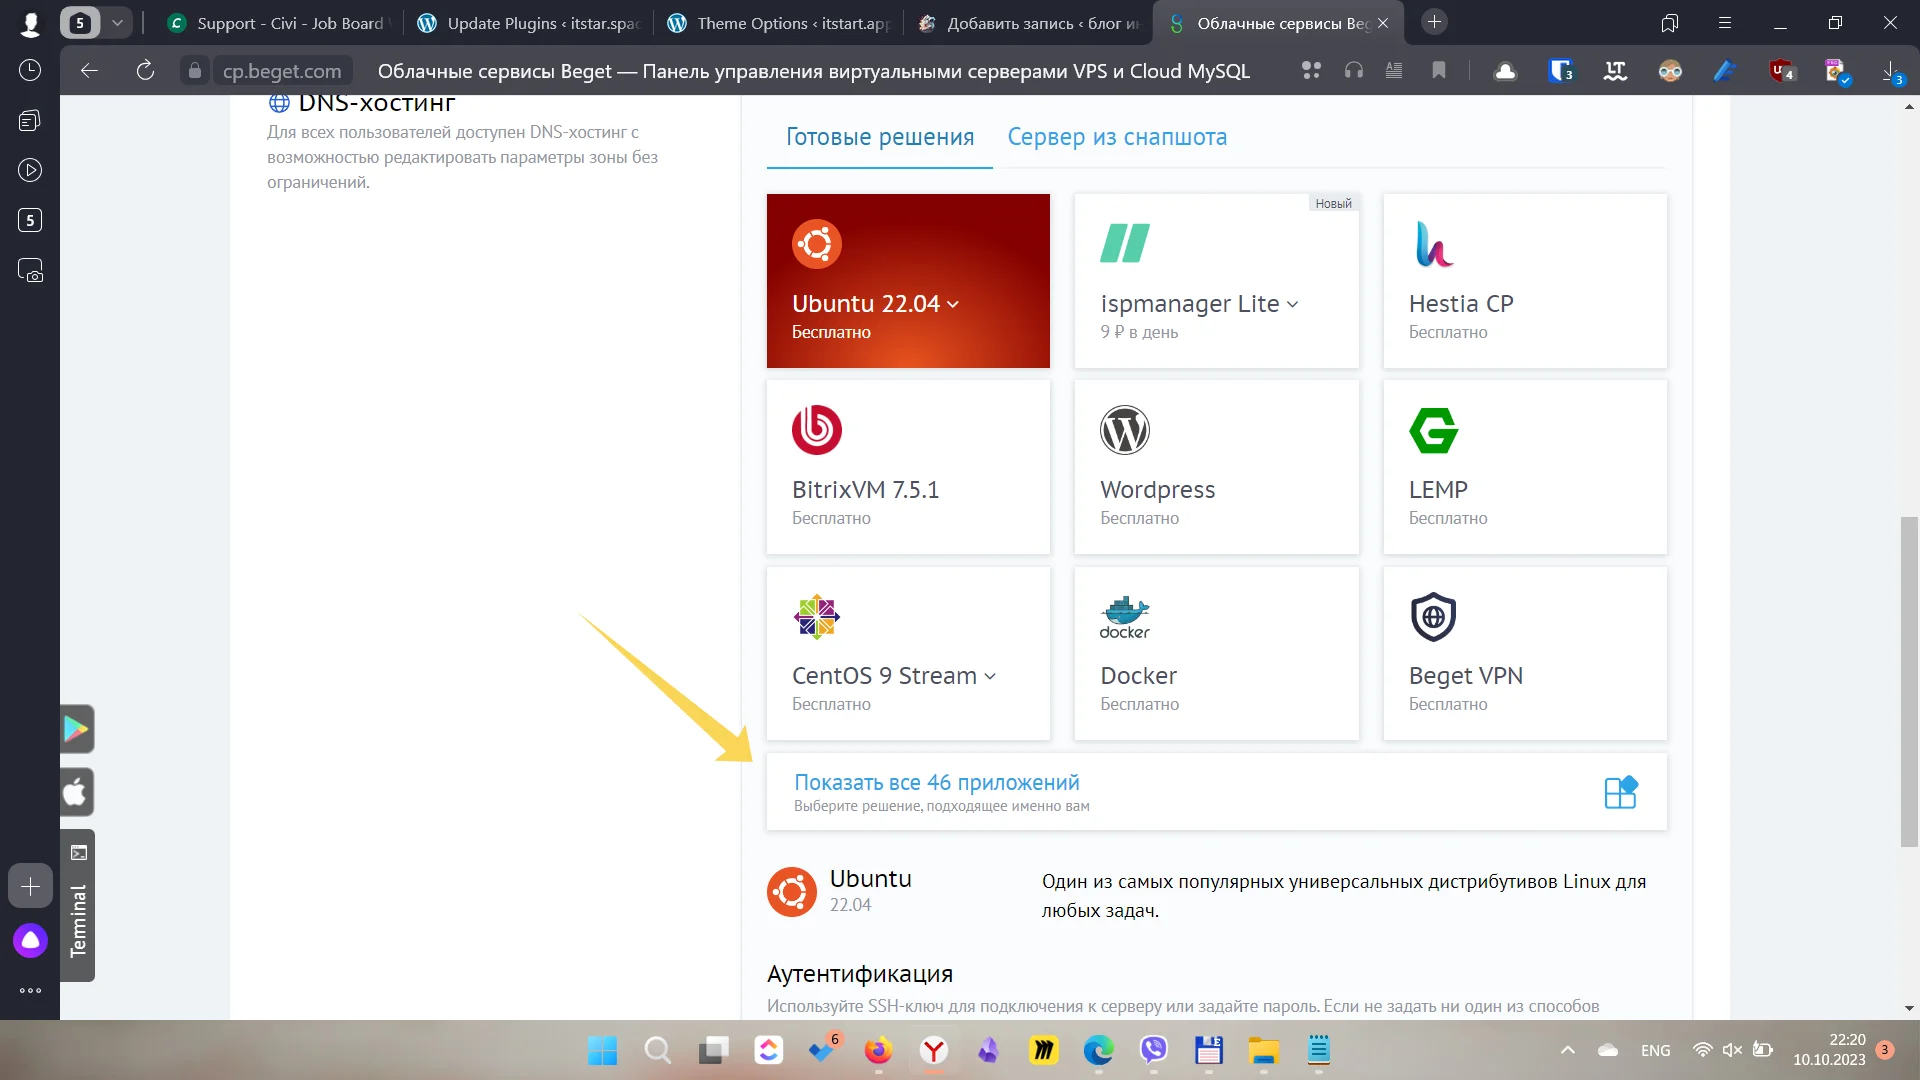Open the screenshot tool icon in sidebar
The width and height of the screenshot is (1920, 1080).
click(x=30, y=271)
